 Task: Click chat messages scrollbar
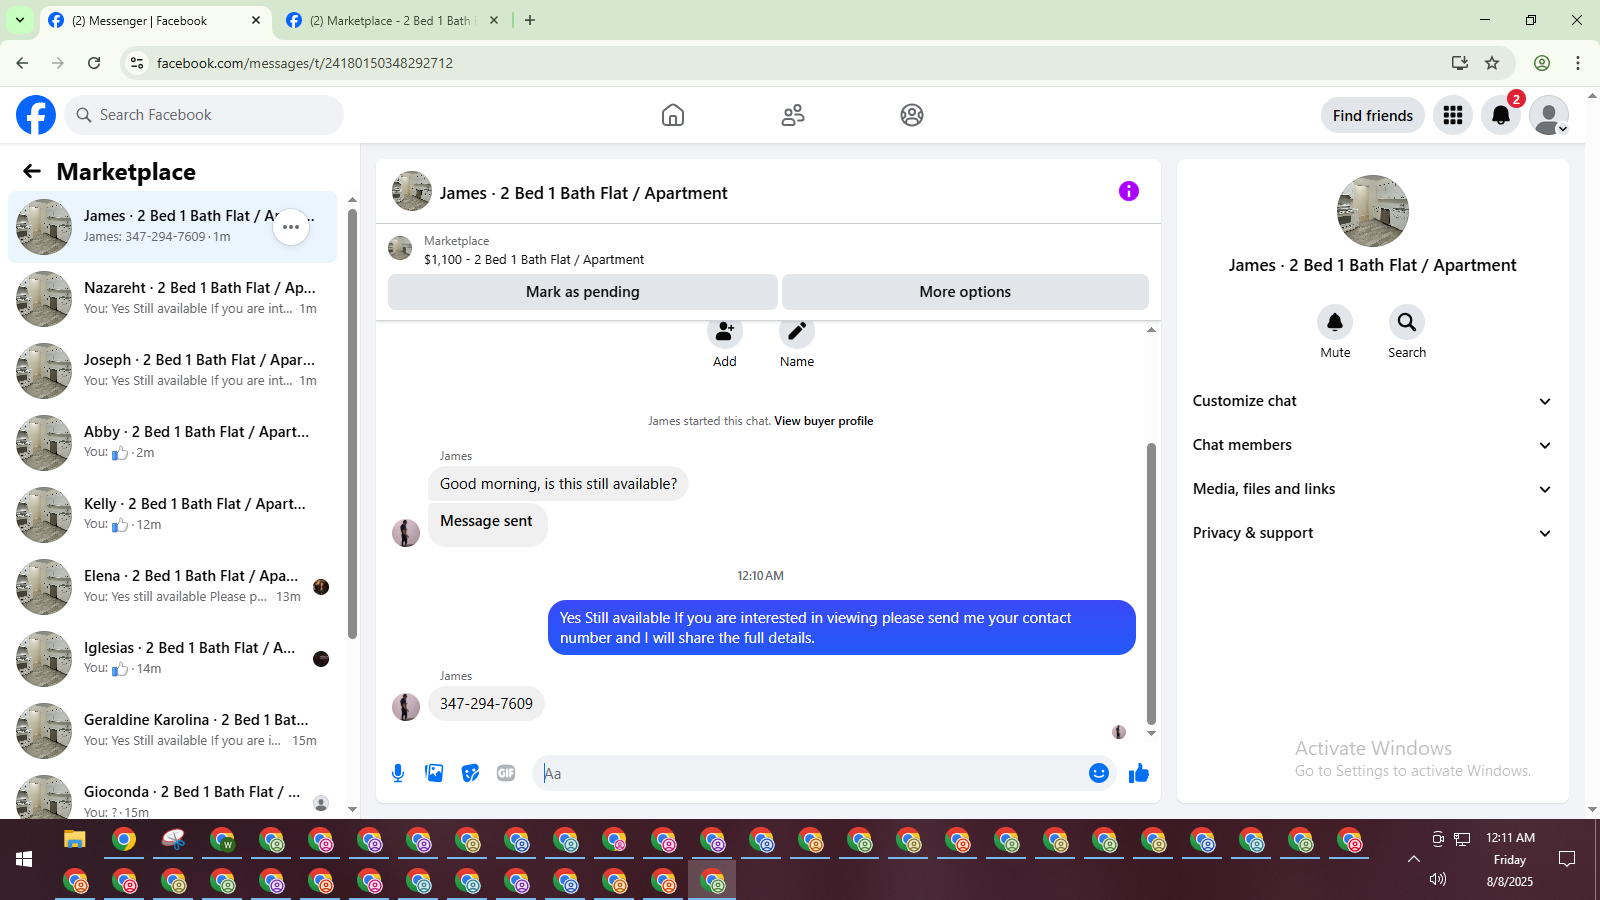1151,583
